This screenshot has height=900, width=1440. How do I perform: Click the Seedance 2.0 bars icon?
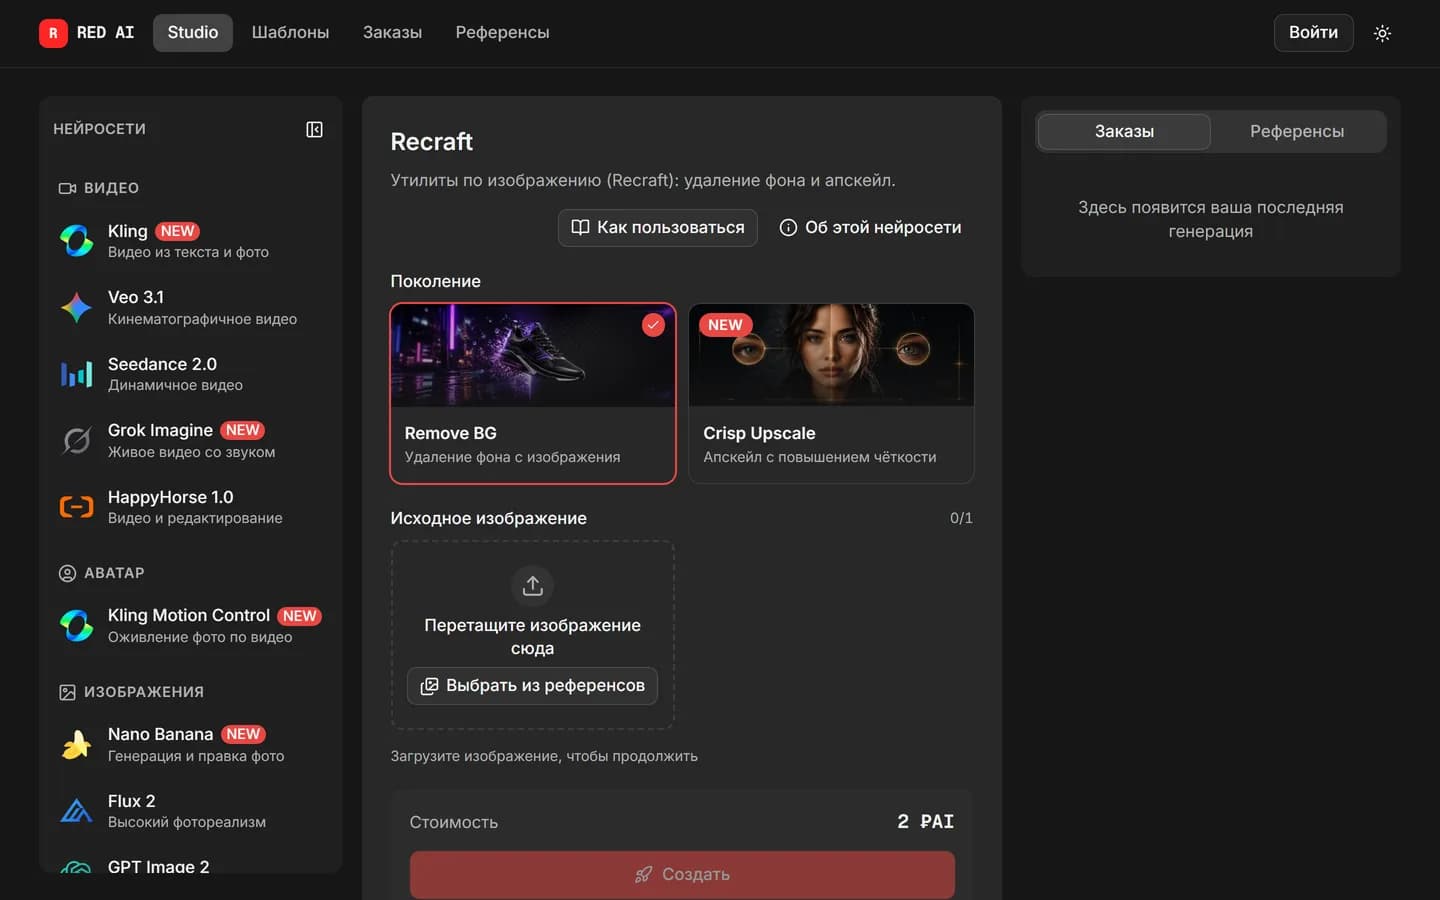point(76,374)
